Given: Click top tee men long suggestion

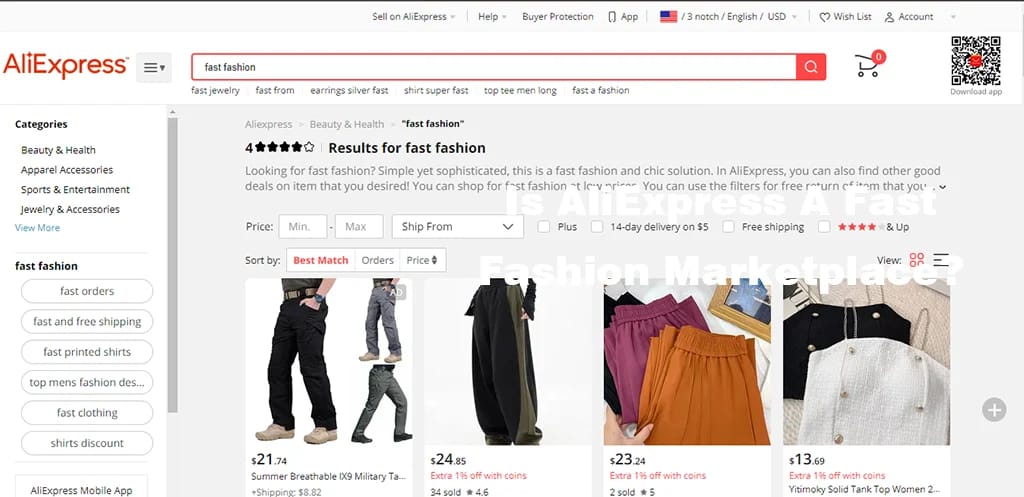Looking at the screenshot, I should coord(520,91).
